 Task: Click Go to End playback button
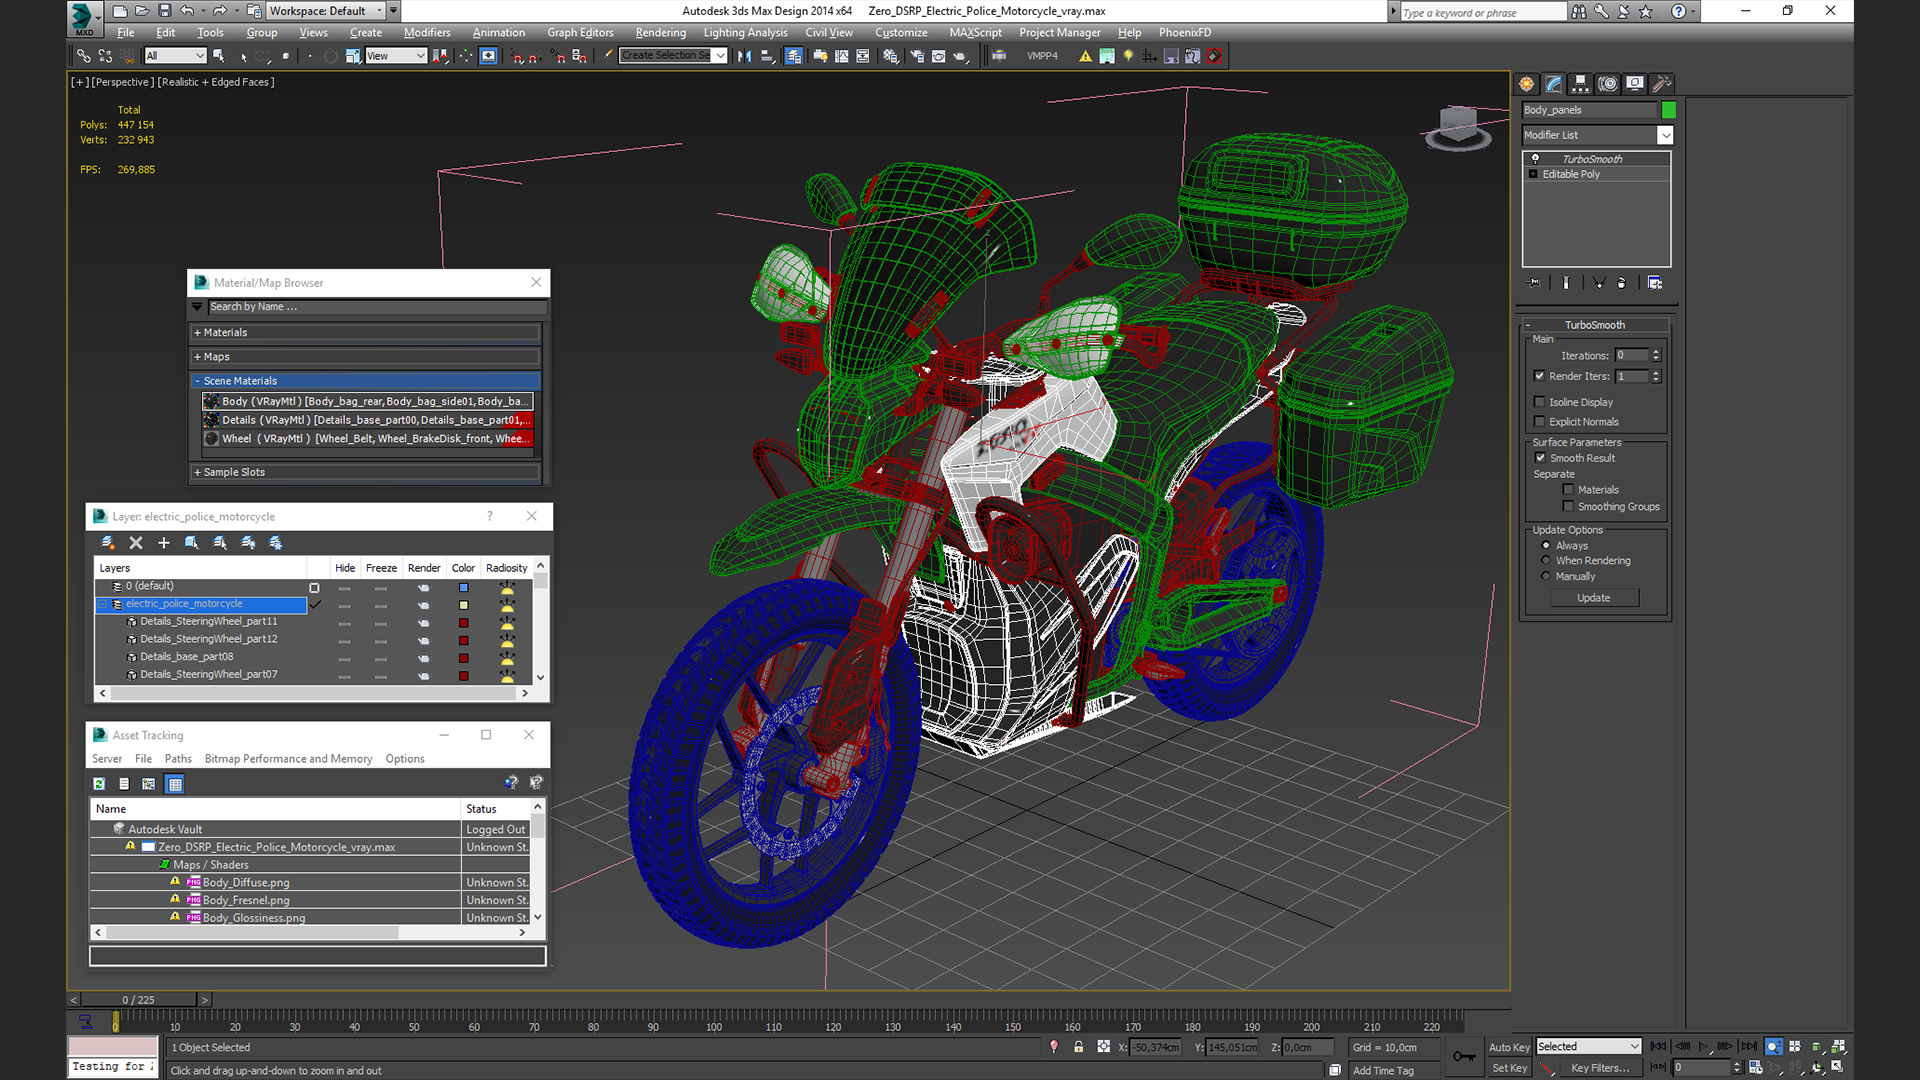[x=1749, y=1047]
